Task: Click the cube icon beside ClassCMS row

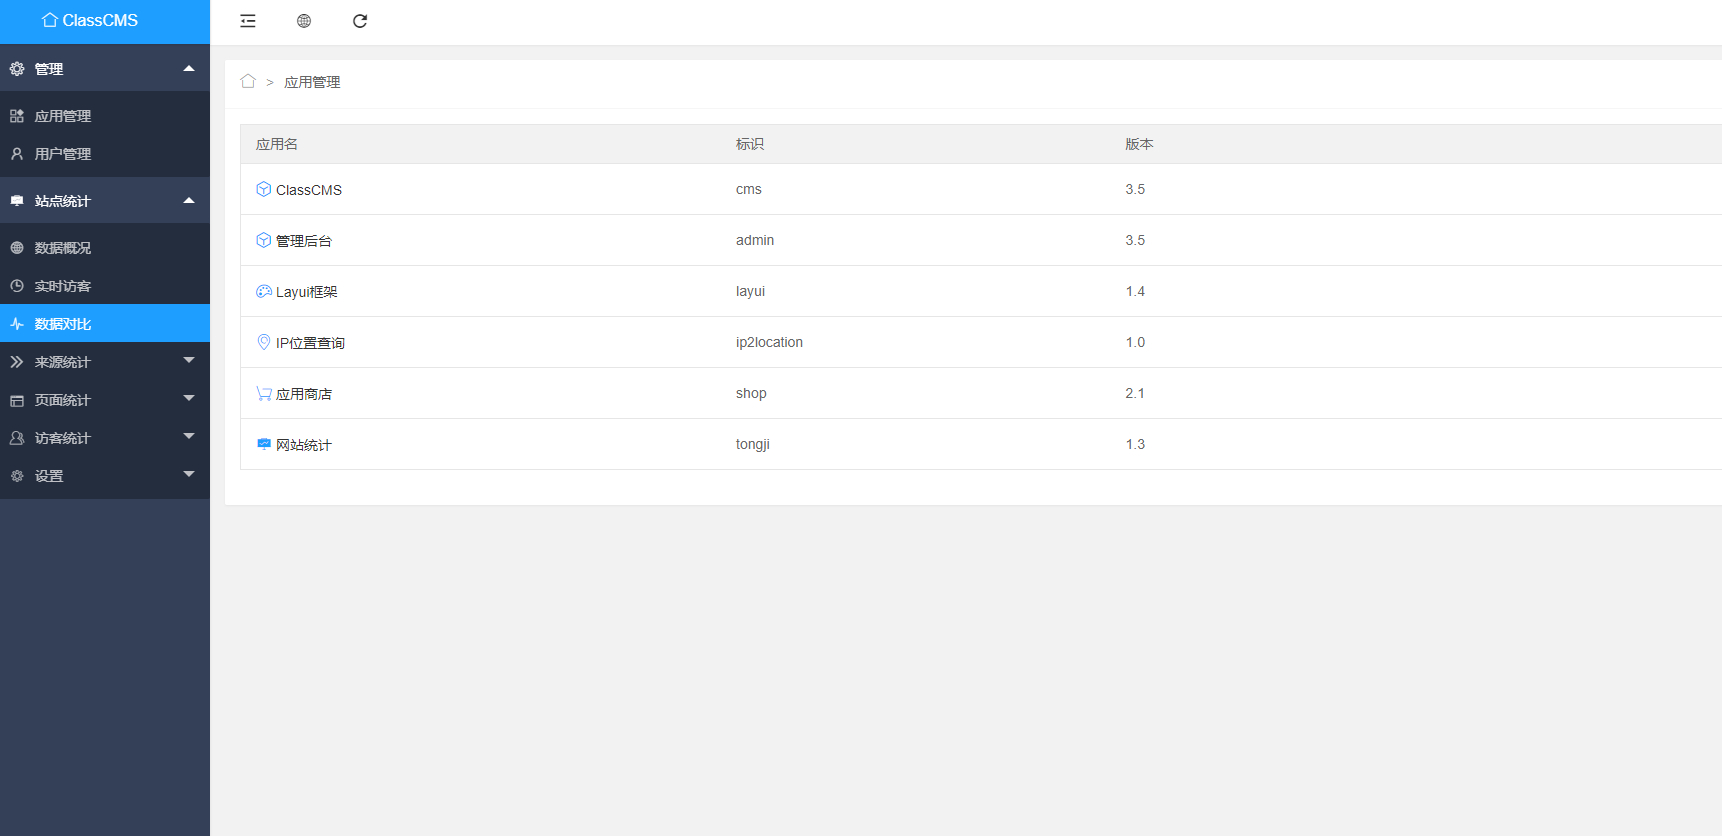Action: tap(264, 189)
